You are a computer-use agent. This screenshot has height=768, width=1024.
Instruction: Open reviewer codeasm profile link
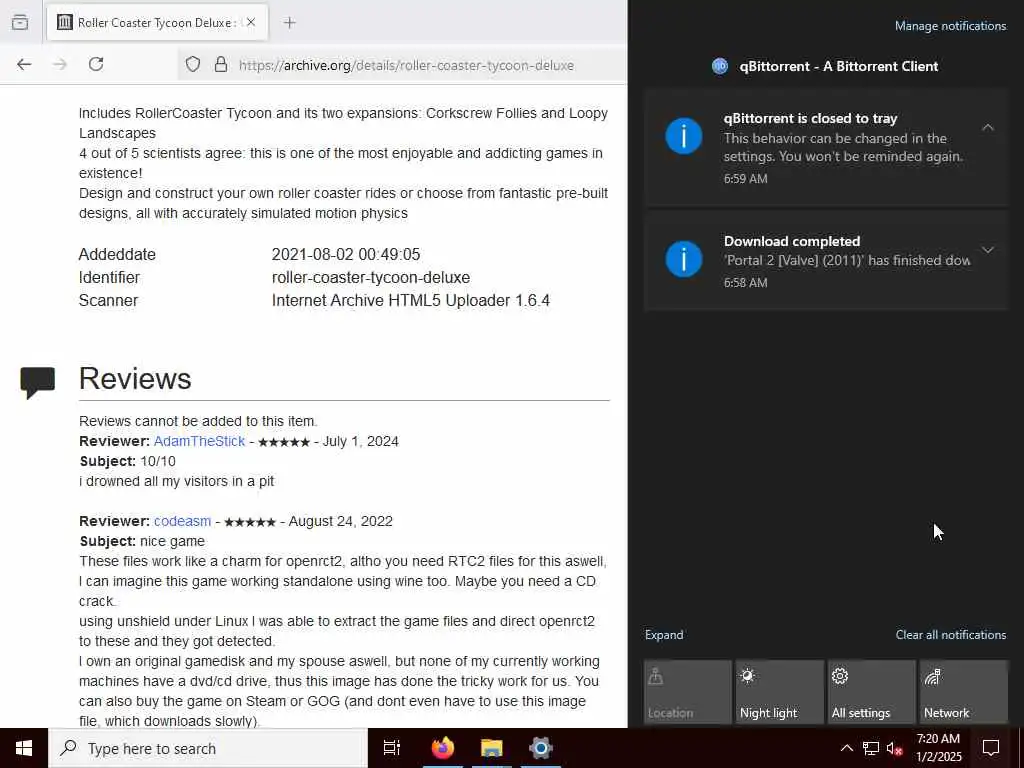(182, 521)
